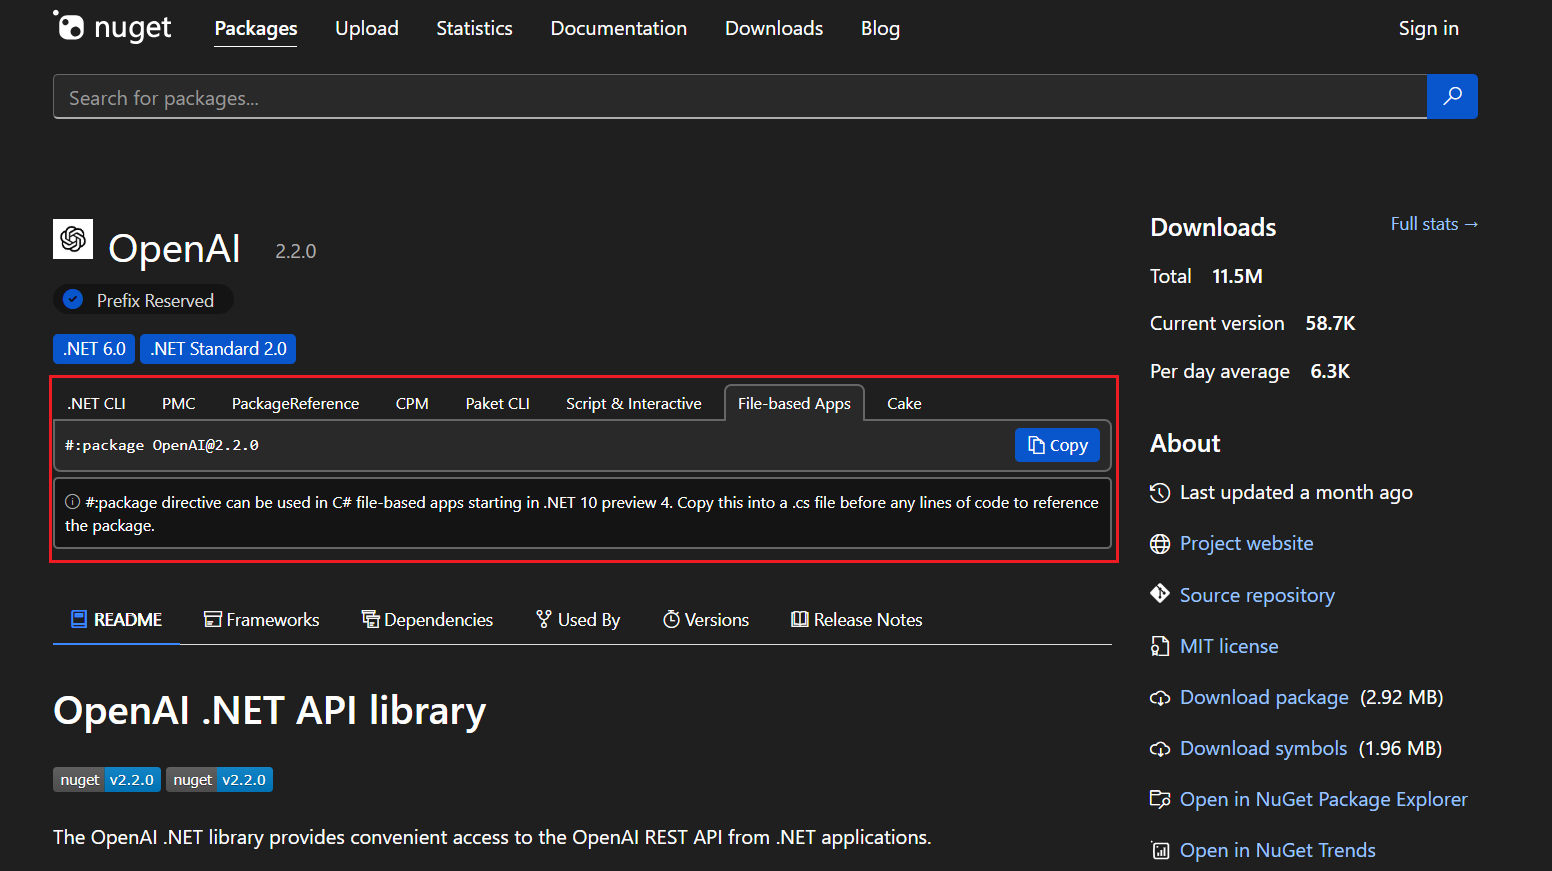Open the Project website link
The height and width of the screenshot is (871, 1552).
click(1246, 543)
